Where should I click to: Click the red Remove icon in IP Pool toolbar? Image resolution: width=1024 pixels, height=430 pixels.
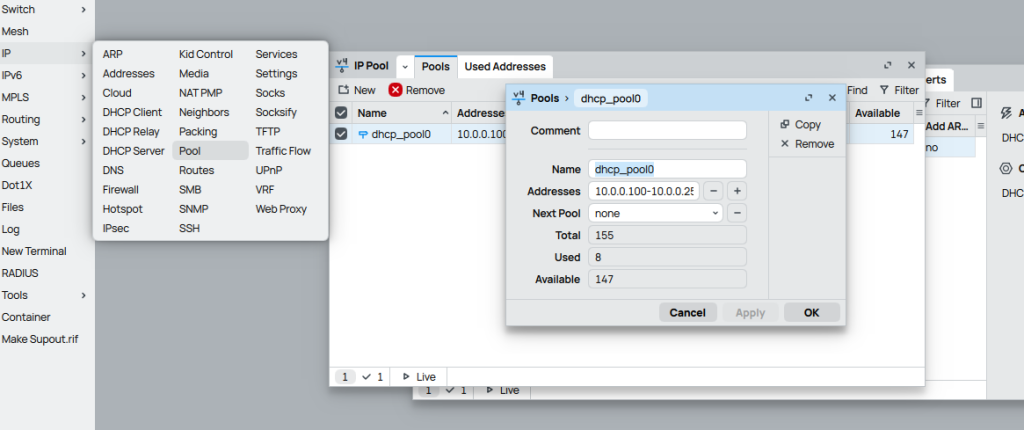[395, 90]
